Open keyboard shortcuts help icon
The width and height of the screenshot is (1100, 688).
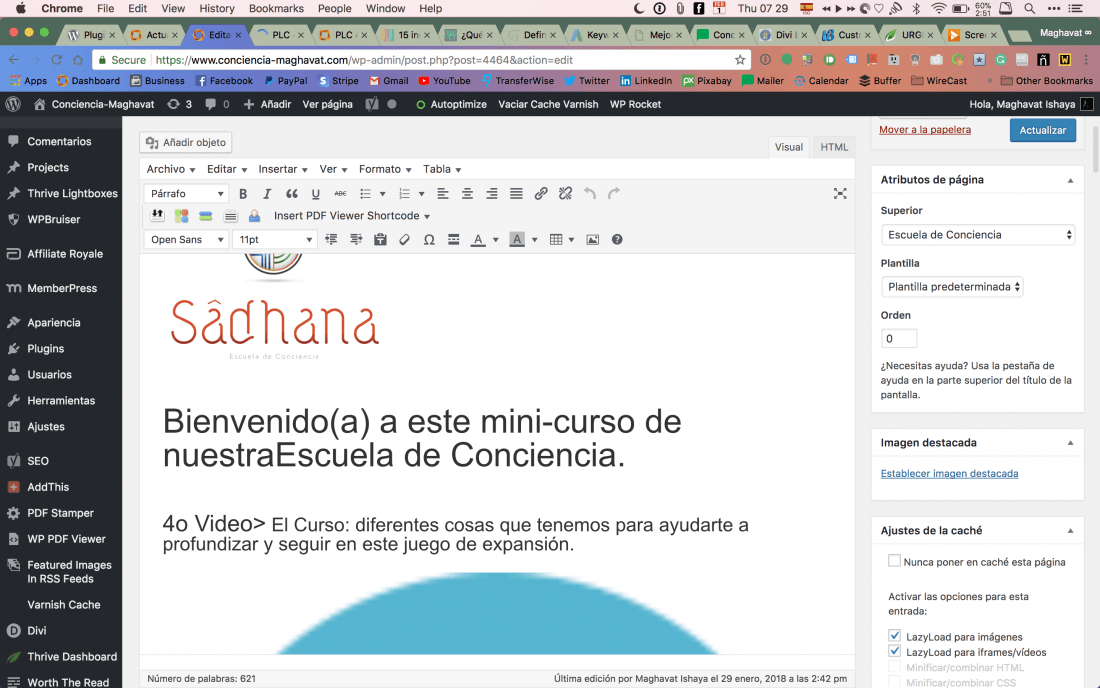click(x=617, y=240)
